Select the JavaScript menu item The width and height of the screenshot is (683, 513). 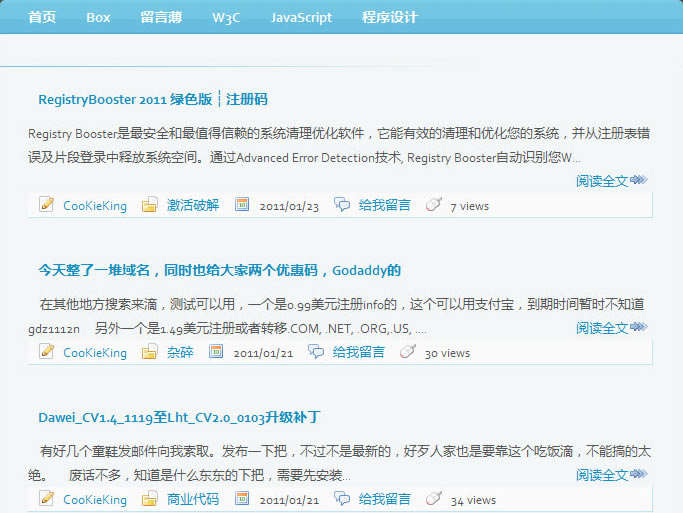point(301,17)
